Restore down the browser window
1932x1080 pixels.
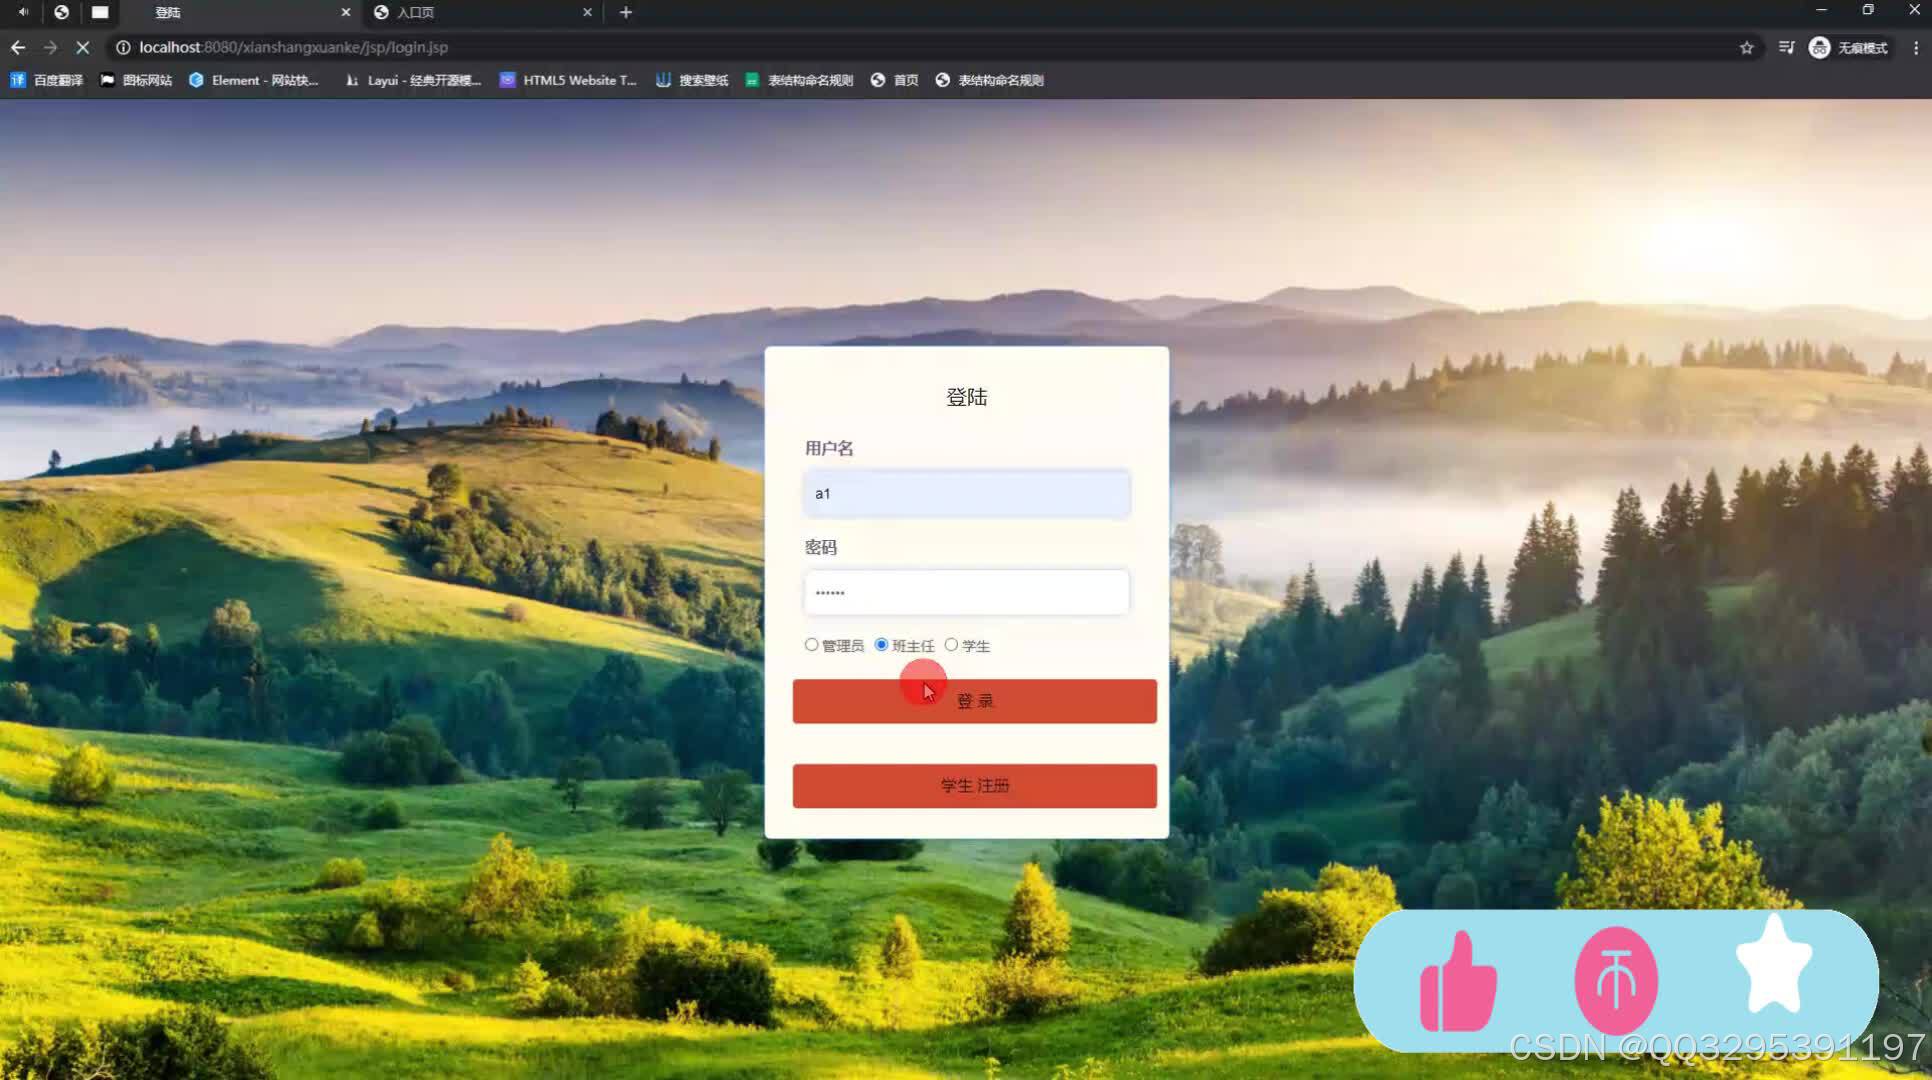click(x=1867, y=10)
